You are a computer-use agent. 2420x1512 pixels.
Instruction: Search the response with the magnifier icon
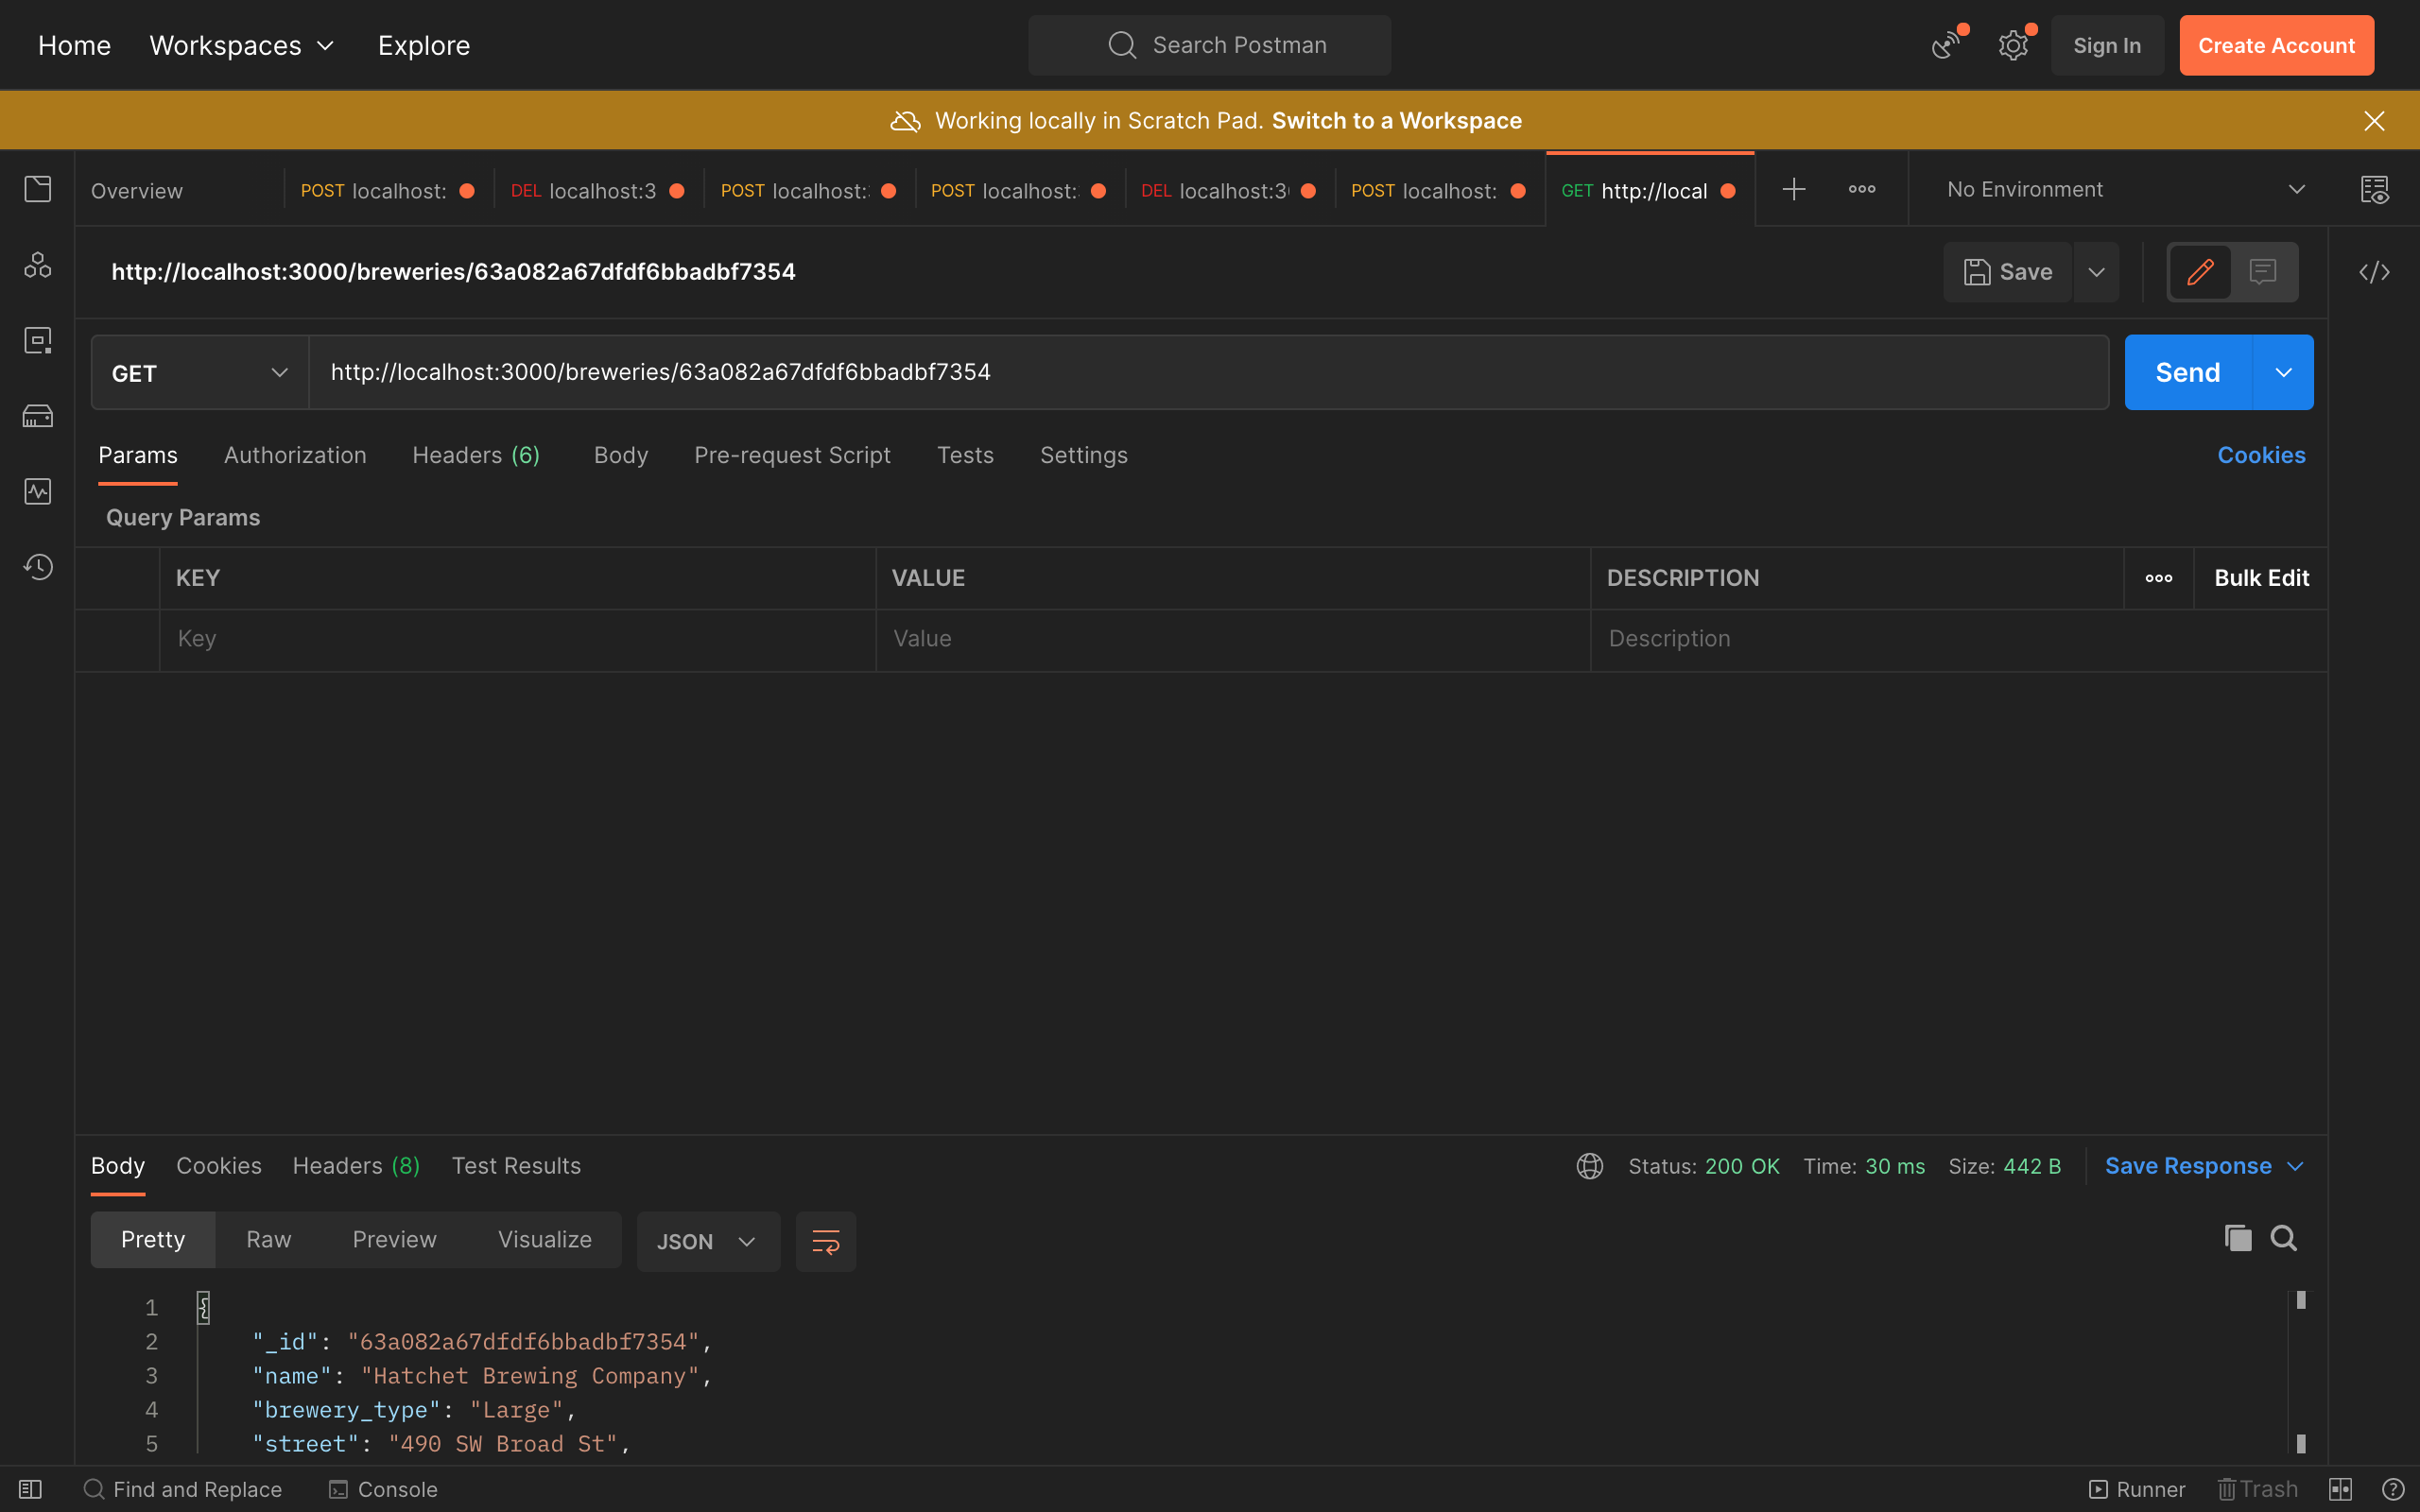(x=2283, y=1238)
